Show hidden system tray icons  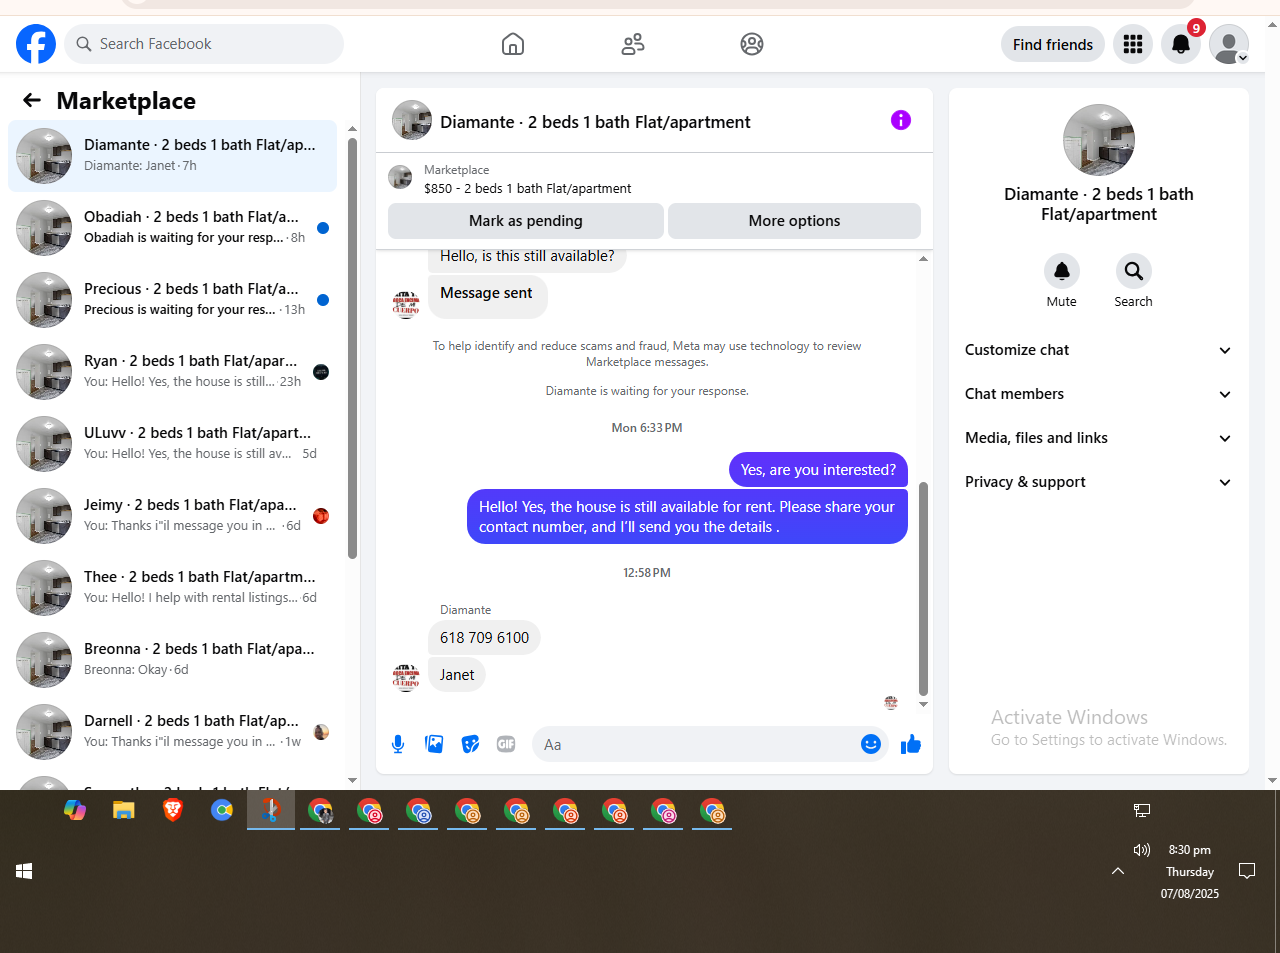point(1118,871)
